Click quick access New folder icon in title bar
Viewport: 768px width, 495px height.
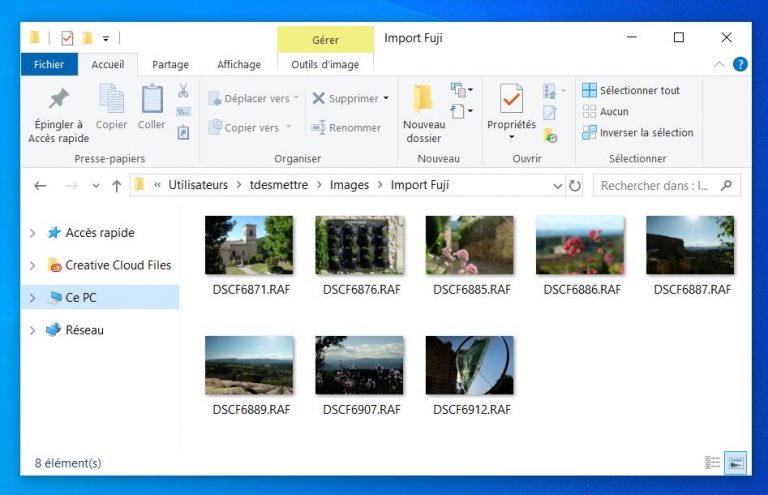[x=87, y=38]
